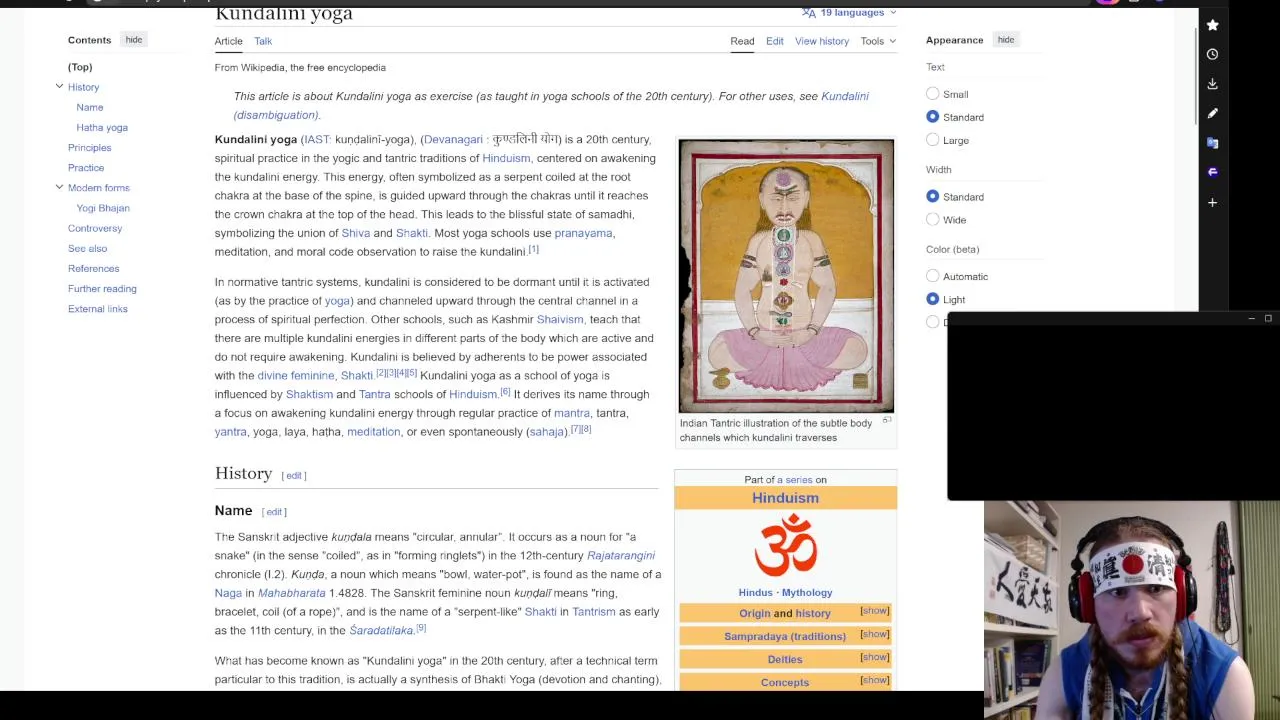Image resolution: width=1280 pixels, height=720 pixels.
Task: Open the favorites star in browser sidebar
Action: (x=1212, y=25)
